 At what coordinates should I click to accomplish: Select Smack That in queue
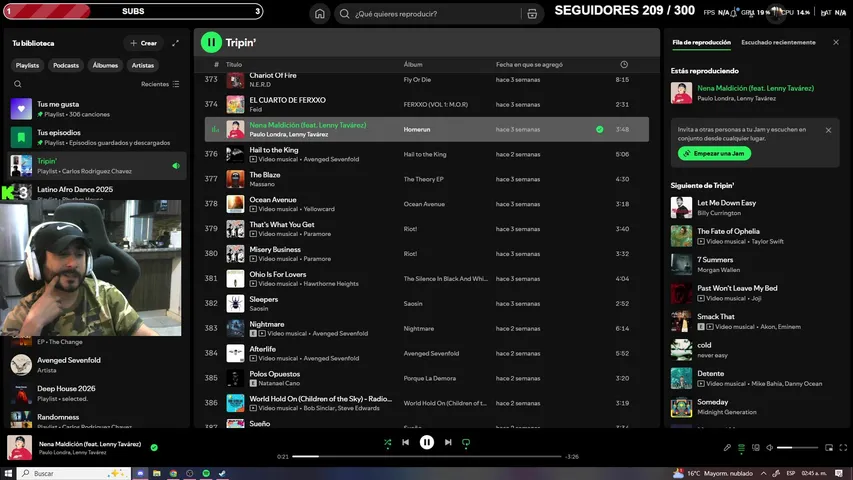pyautogui.click(x=755, y=321)
